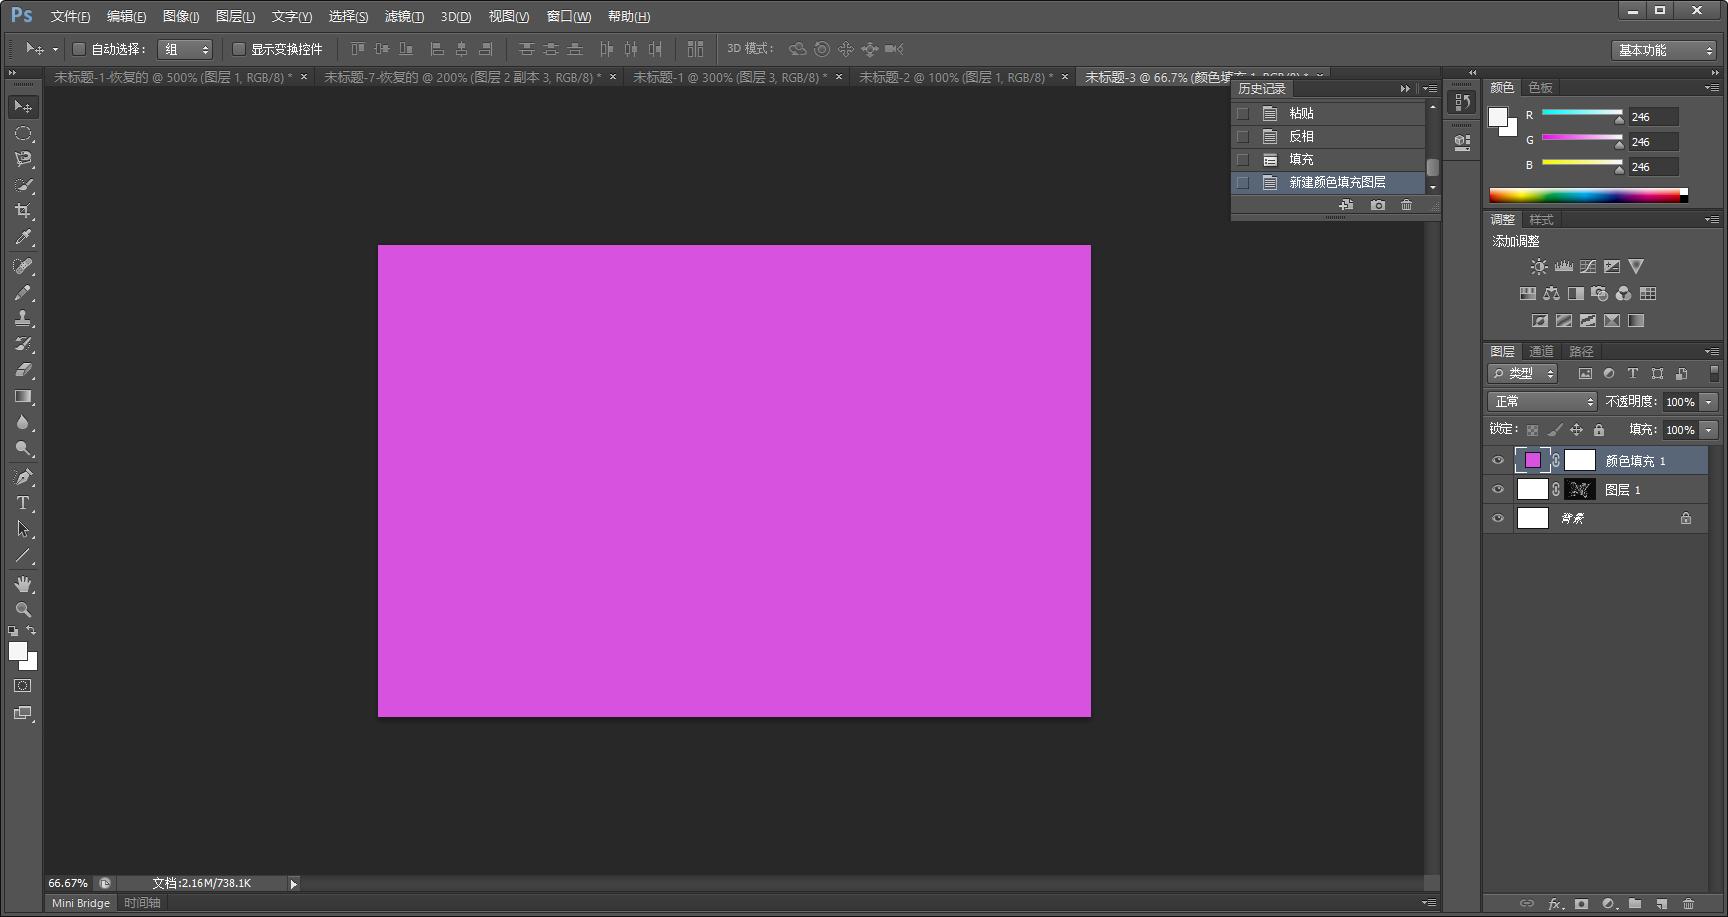Select the Horizontal Type tool
This screenshot has width=1728, height=917.
pos(23,503)
